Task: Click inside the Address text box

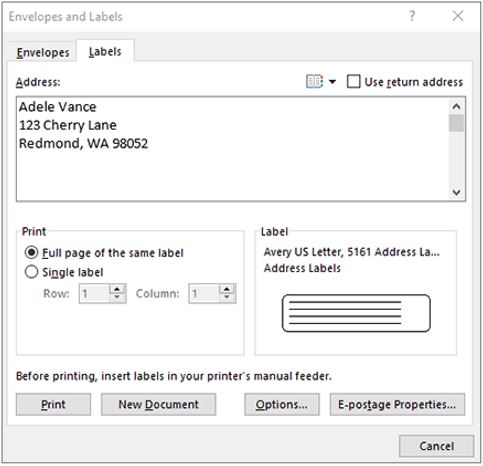Action: click(233, 149)
